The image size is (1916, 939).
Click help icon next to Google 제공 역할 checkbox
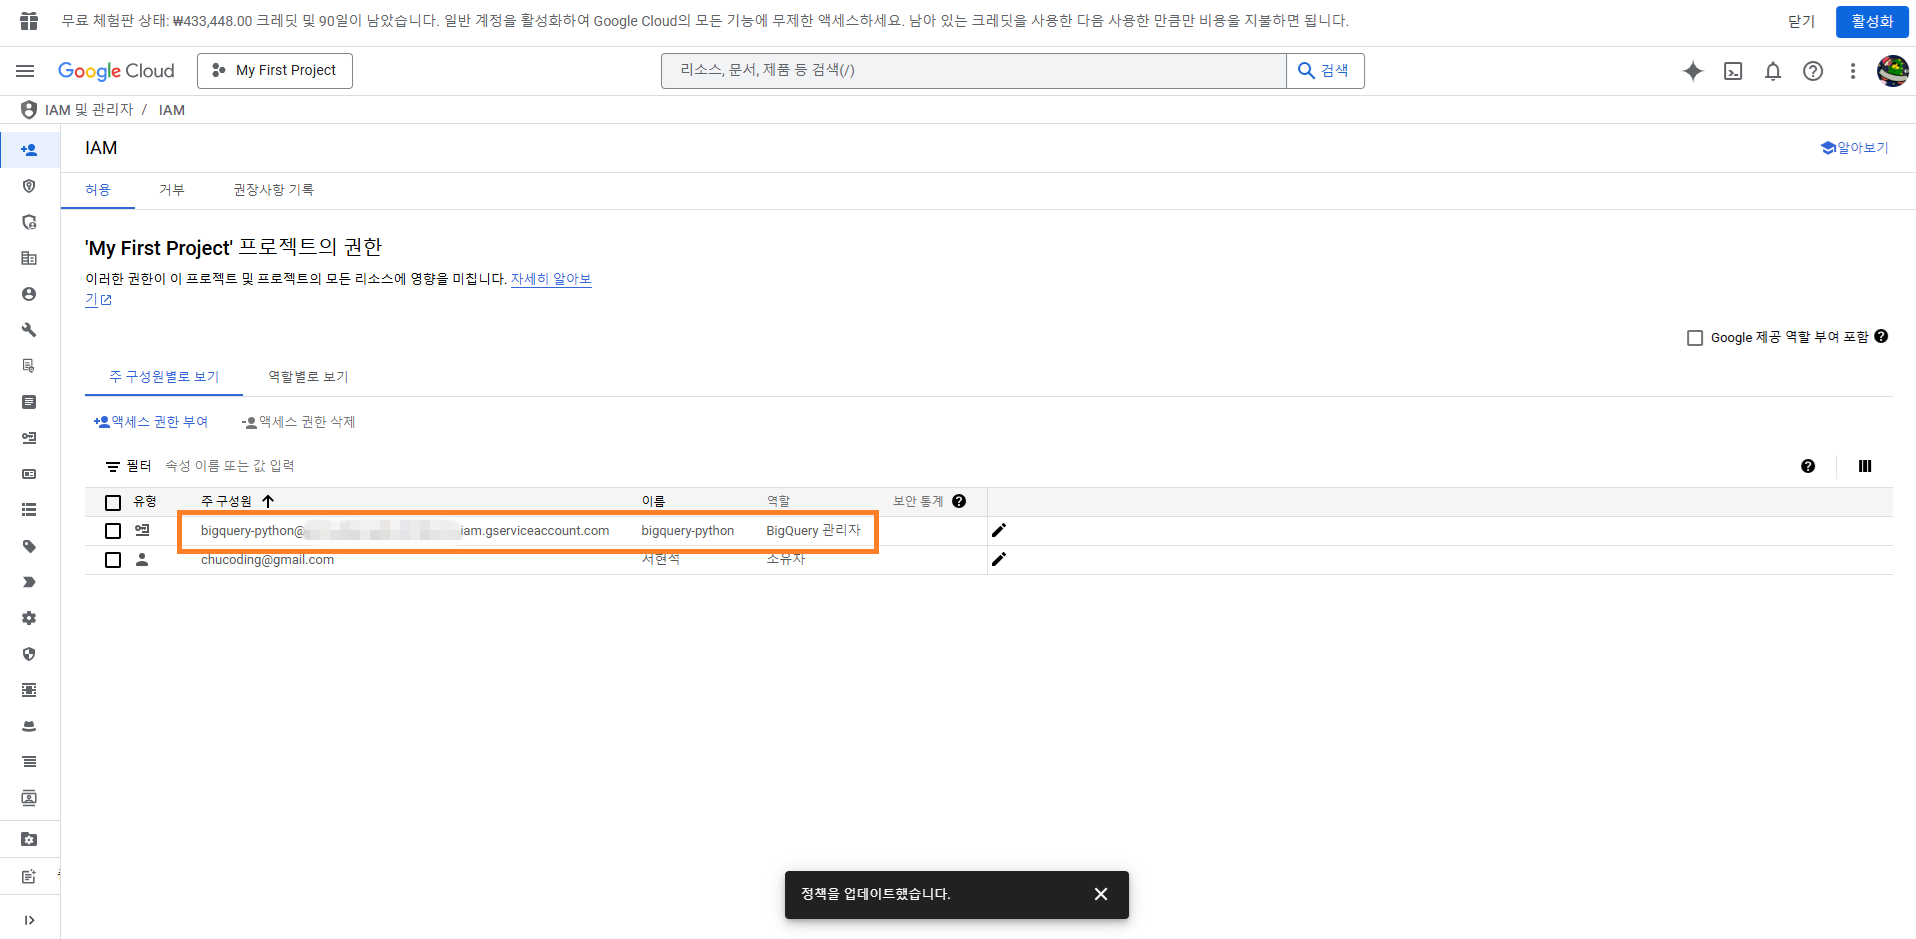coord(1881,337)
